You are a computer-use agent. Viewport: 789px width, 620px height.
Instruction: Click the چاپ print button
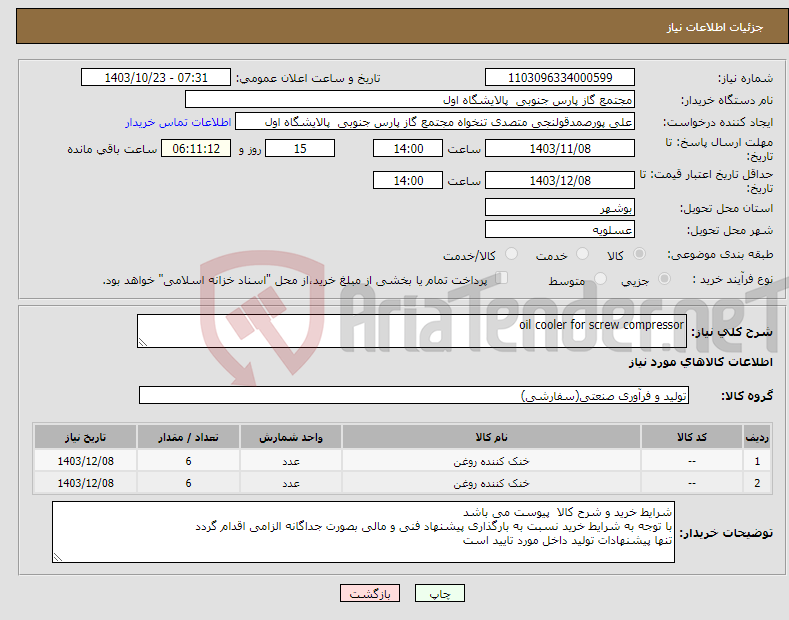tap(439, 593)
